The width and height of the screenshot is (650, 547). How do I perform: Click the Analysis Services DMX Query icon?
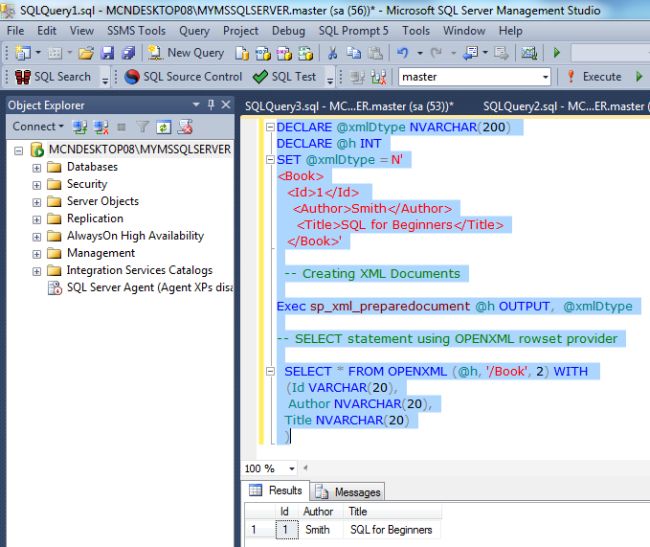[x=284, y=53]
